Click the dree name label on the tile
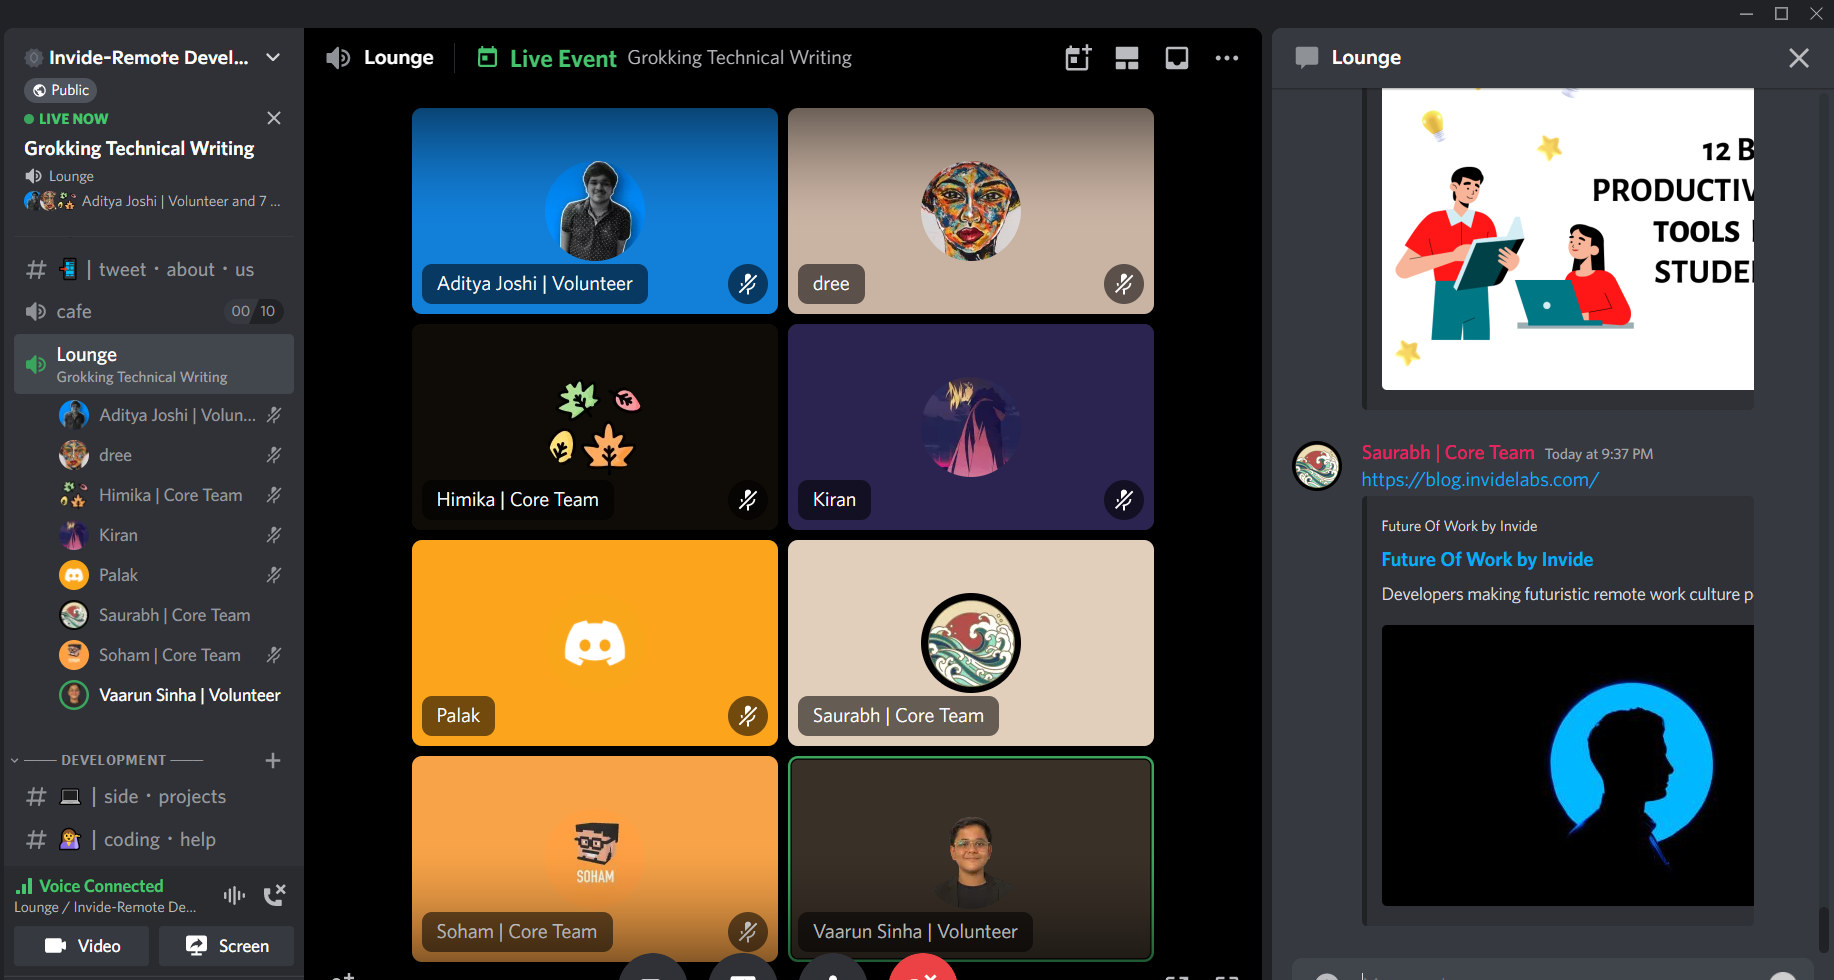This screenshot has width=1834, height=980. [x=831, y=284]
